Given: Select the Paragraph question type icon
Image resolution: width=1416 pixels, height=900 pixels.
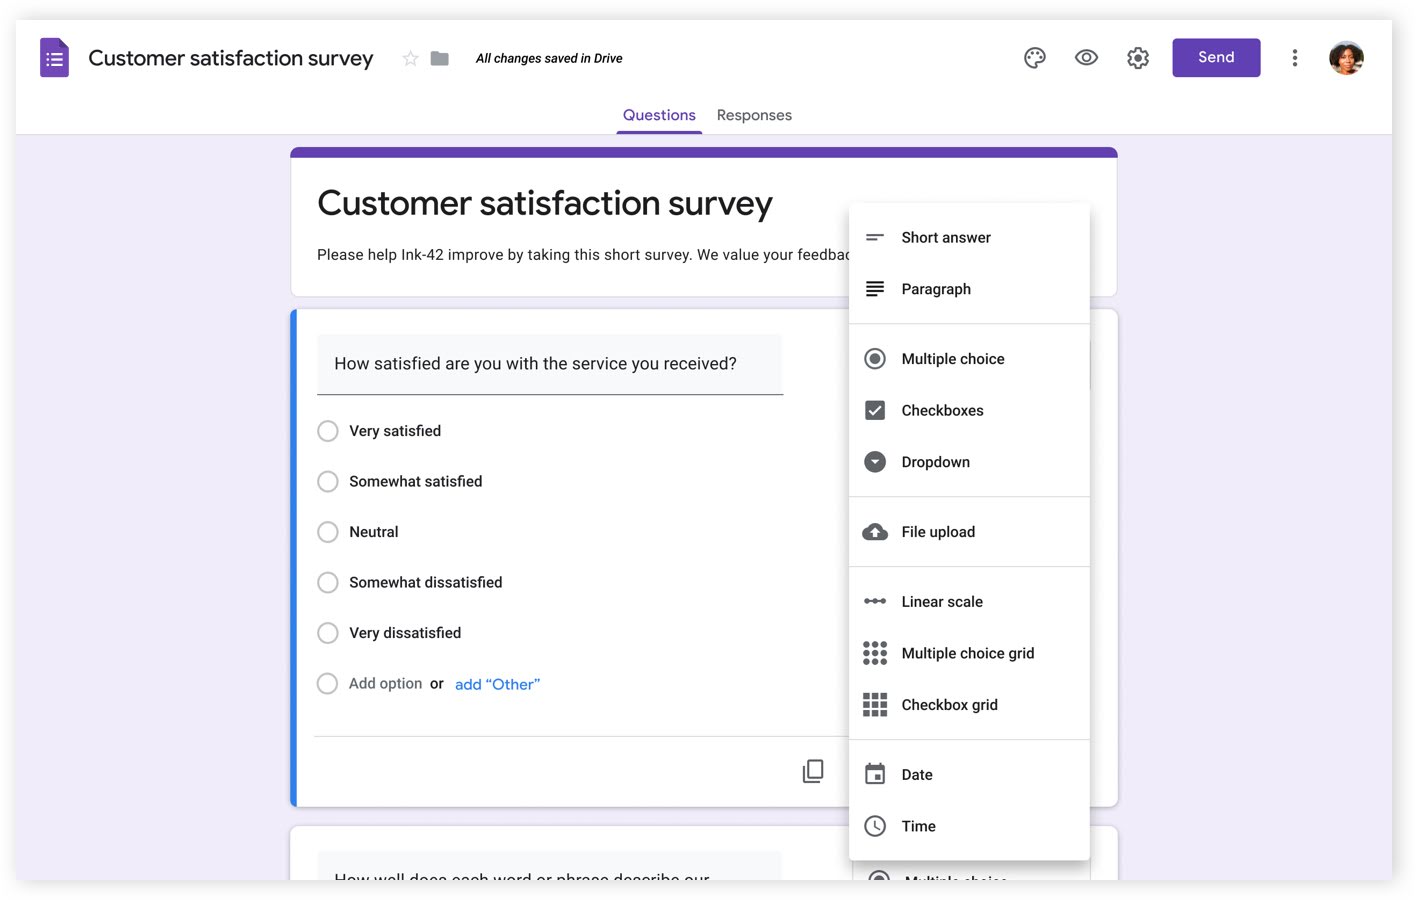Looking at the screenshot, I should 875,288.
